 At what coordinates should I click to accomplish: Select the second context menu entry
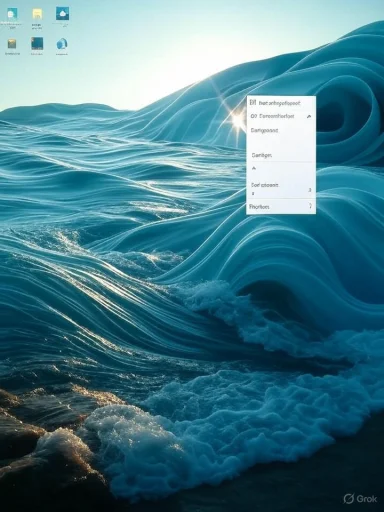pyautogui.click(x=281, y=116)
